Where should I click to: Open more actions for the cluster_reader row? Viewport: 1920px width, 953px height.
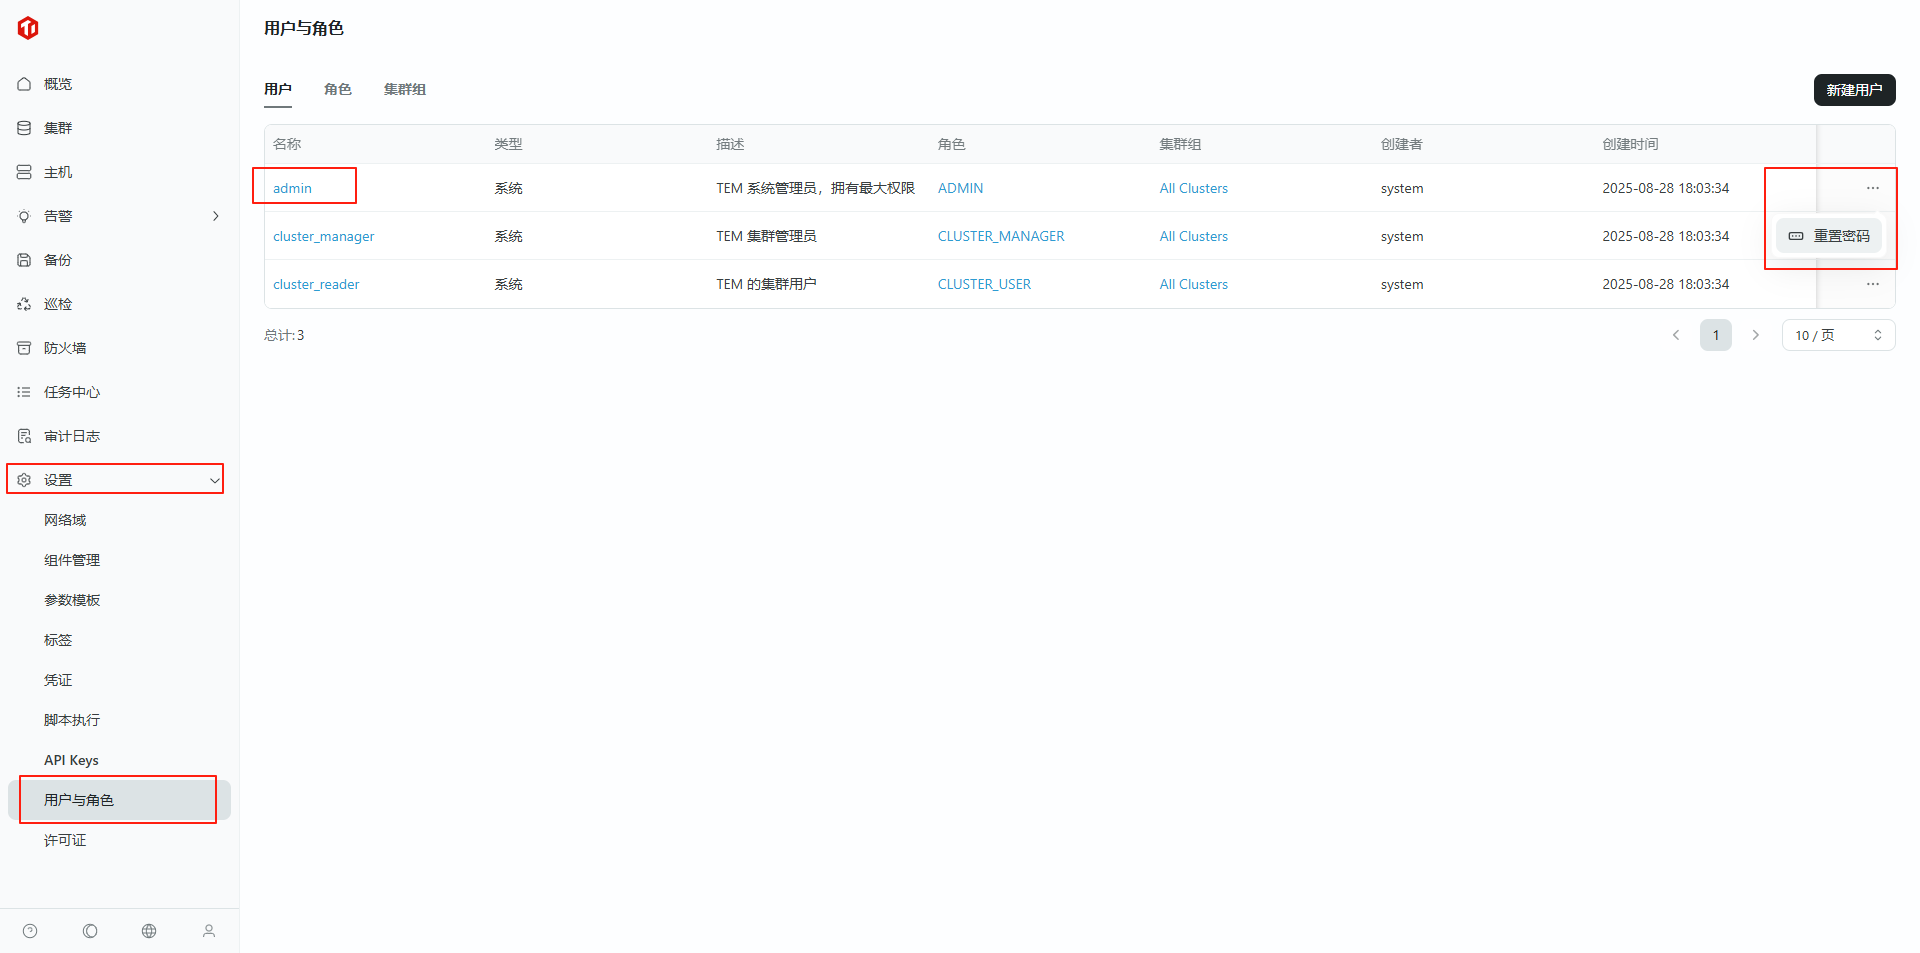1873,284
